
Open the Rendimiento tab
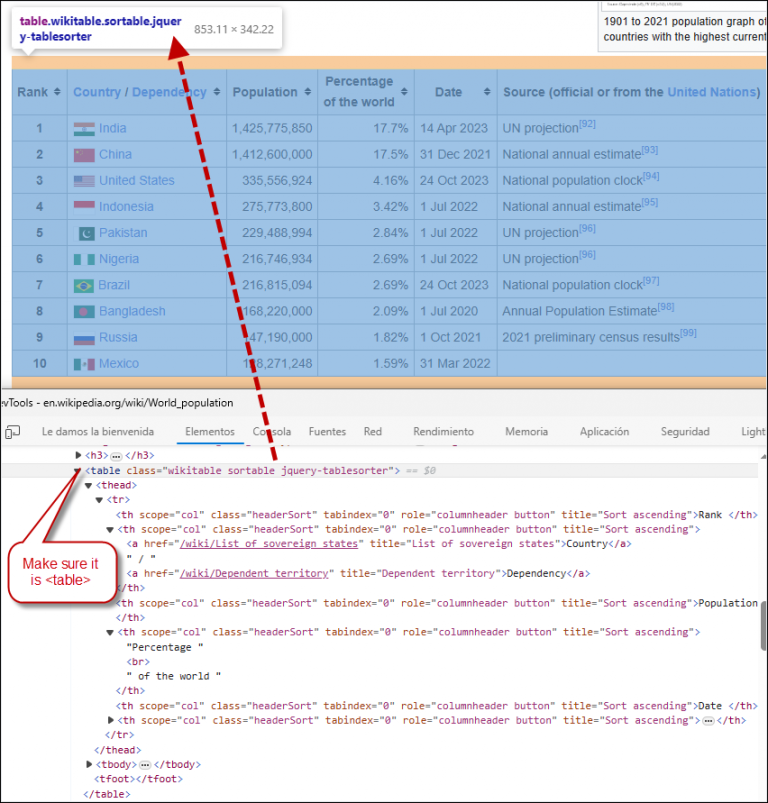click(443, 432)
